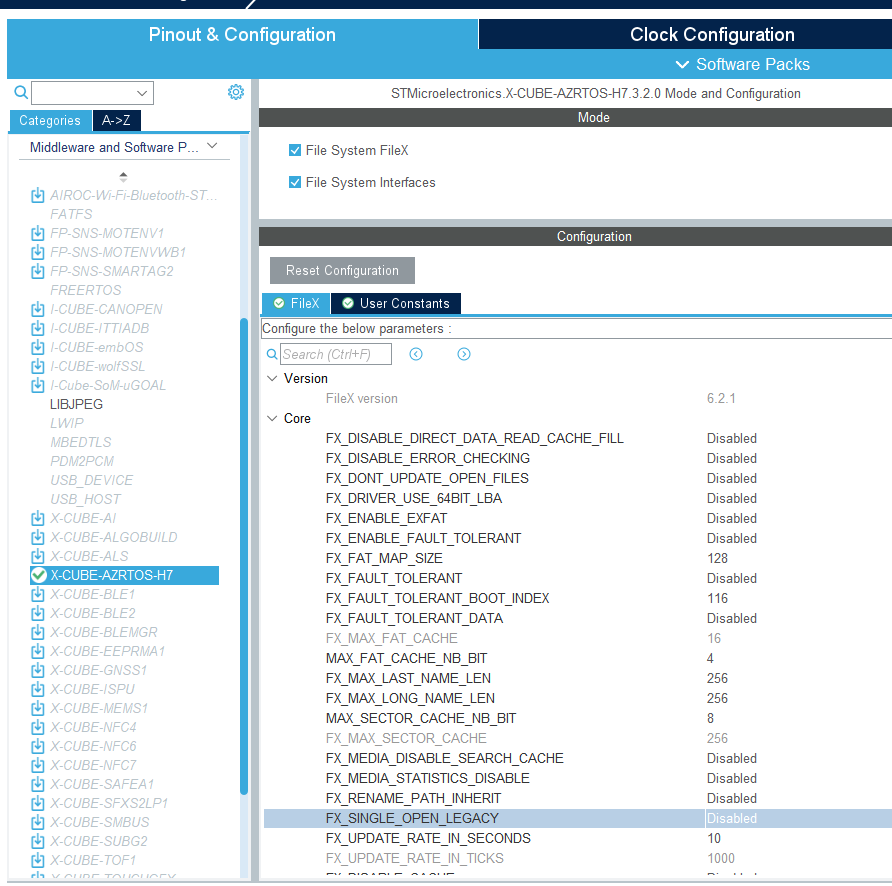Click the download icon beside X-CUBE-BLE1
Image resolution: width=892 pixels, height=886 pixels.
tap(38, 594)
